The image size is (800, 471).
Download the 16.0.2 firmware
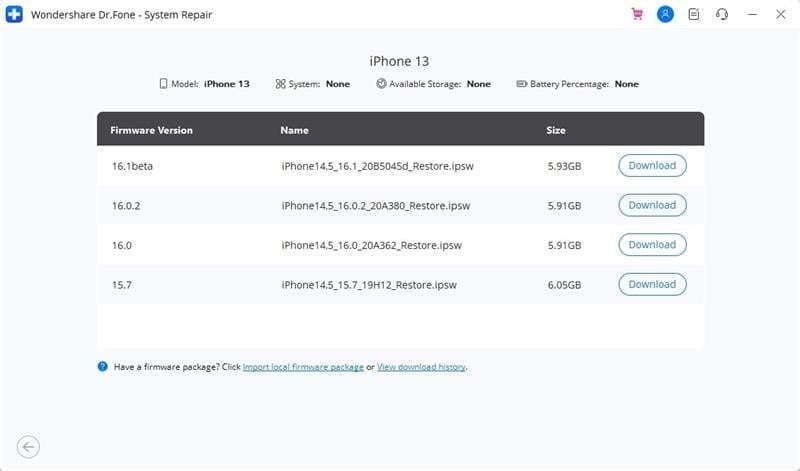652,205
